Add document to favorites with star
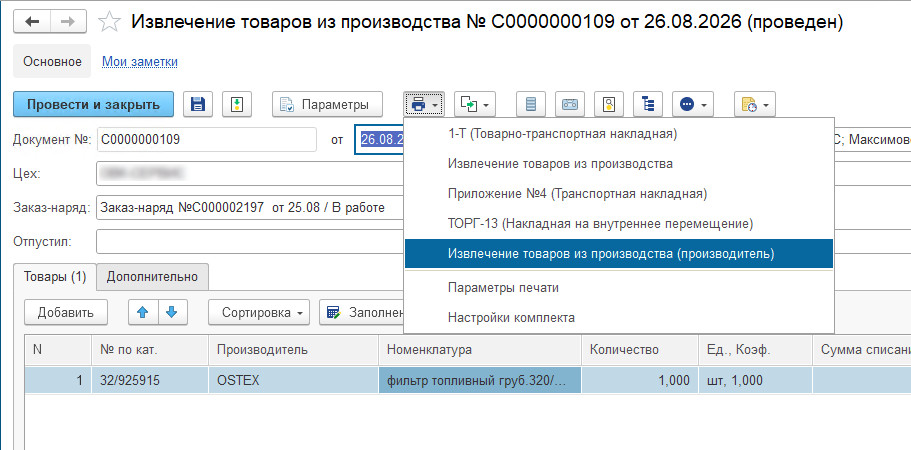The image size is (911, 450). [x=109, y=22]
